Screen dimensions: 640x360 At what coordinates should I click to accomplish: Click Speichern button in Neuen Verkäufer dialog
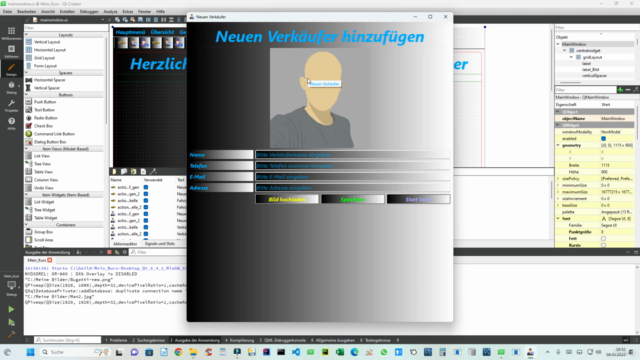coord(353,199)
